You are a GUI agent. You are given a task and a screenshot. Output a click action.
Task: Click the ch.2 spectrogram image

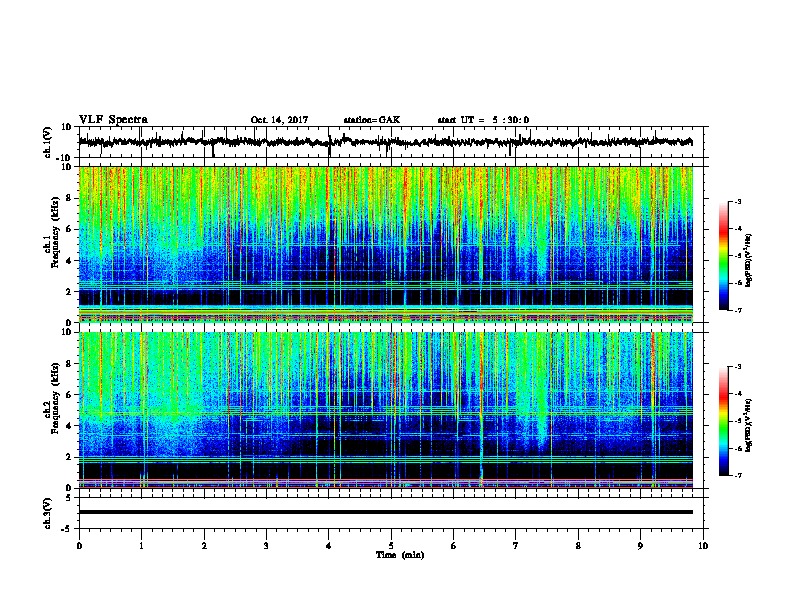[385, 410]
